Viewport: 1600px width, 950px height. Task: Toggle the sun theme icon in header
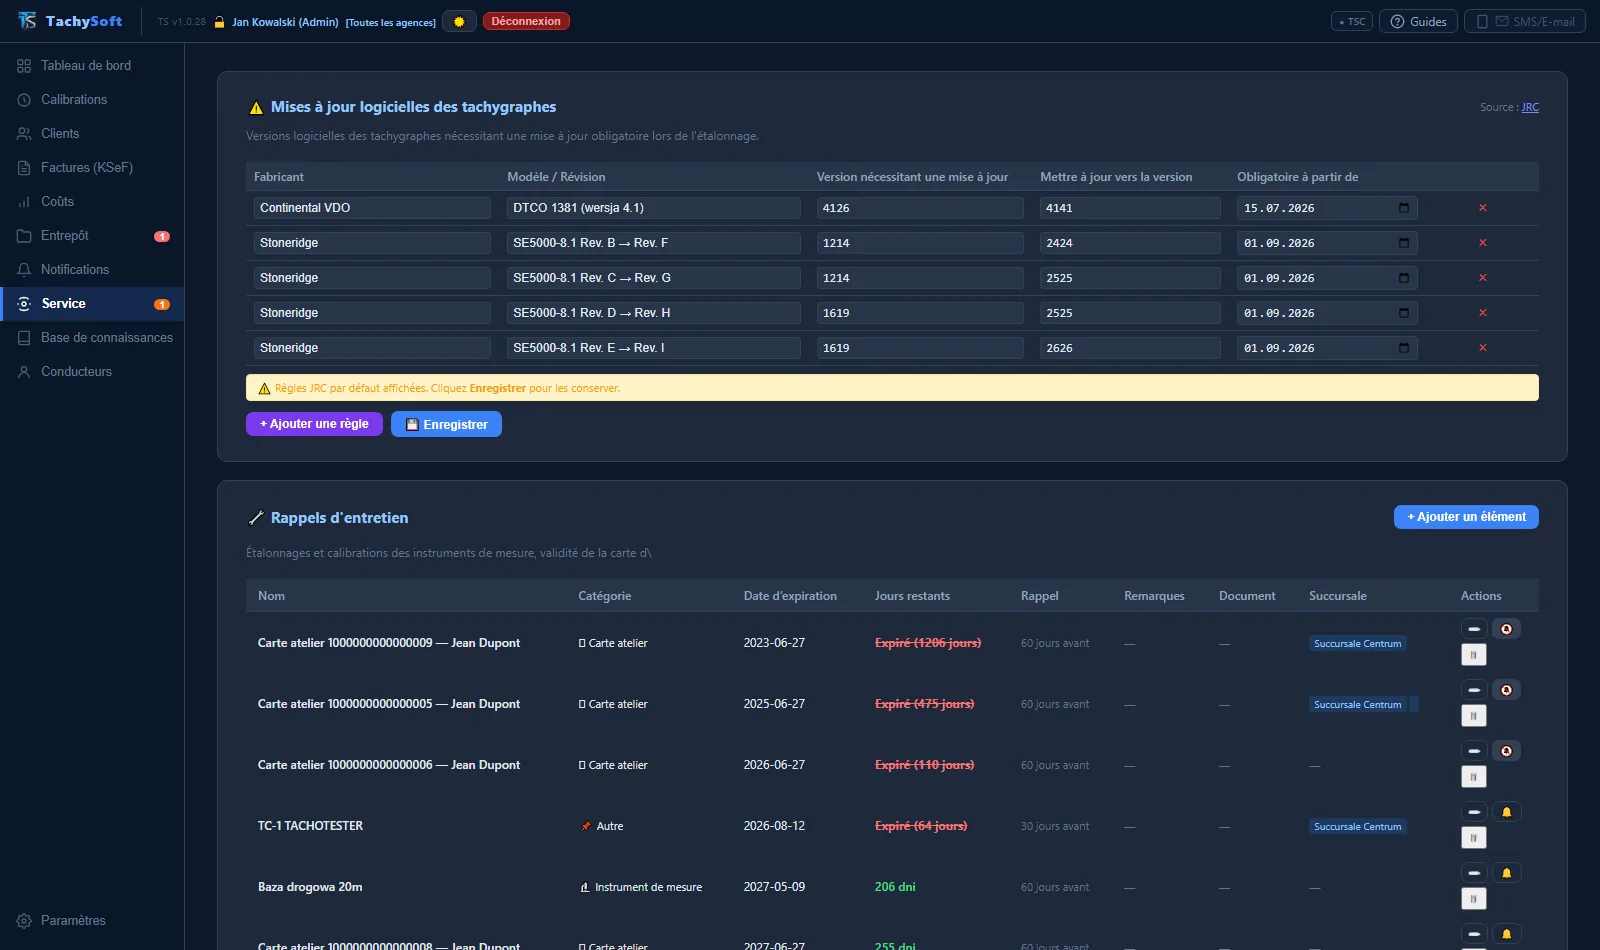tap(459, 21)
